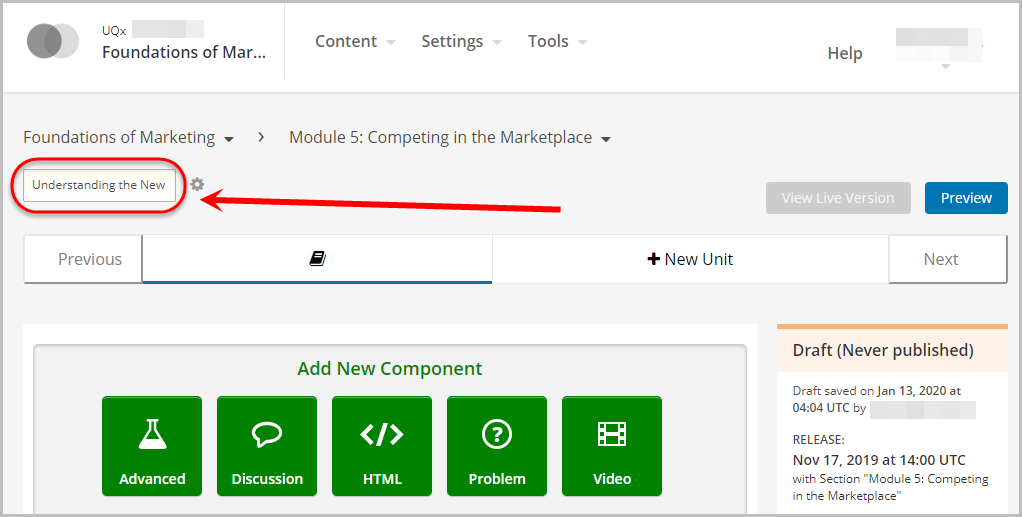Viewport: 1022px width, 517px height.
Task: Go to the Previous unit
Action: tap(83, 259)
